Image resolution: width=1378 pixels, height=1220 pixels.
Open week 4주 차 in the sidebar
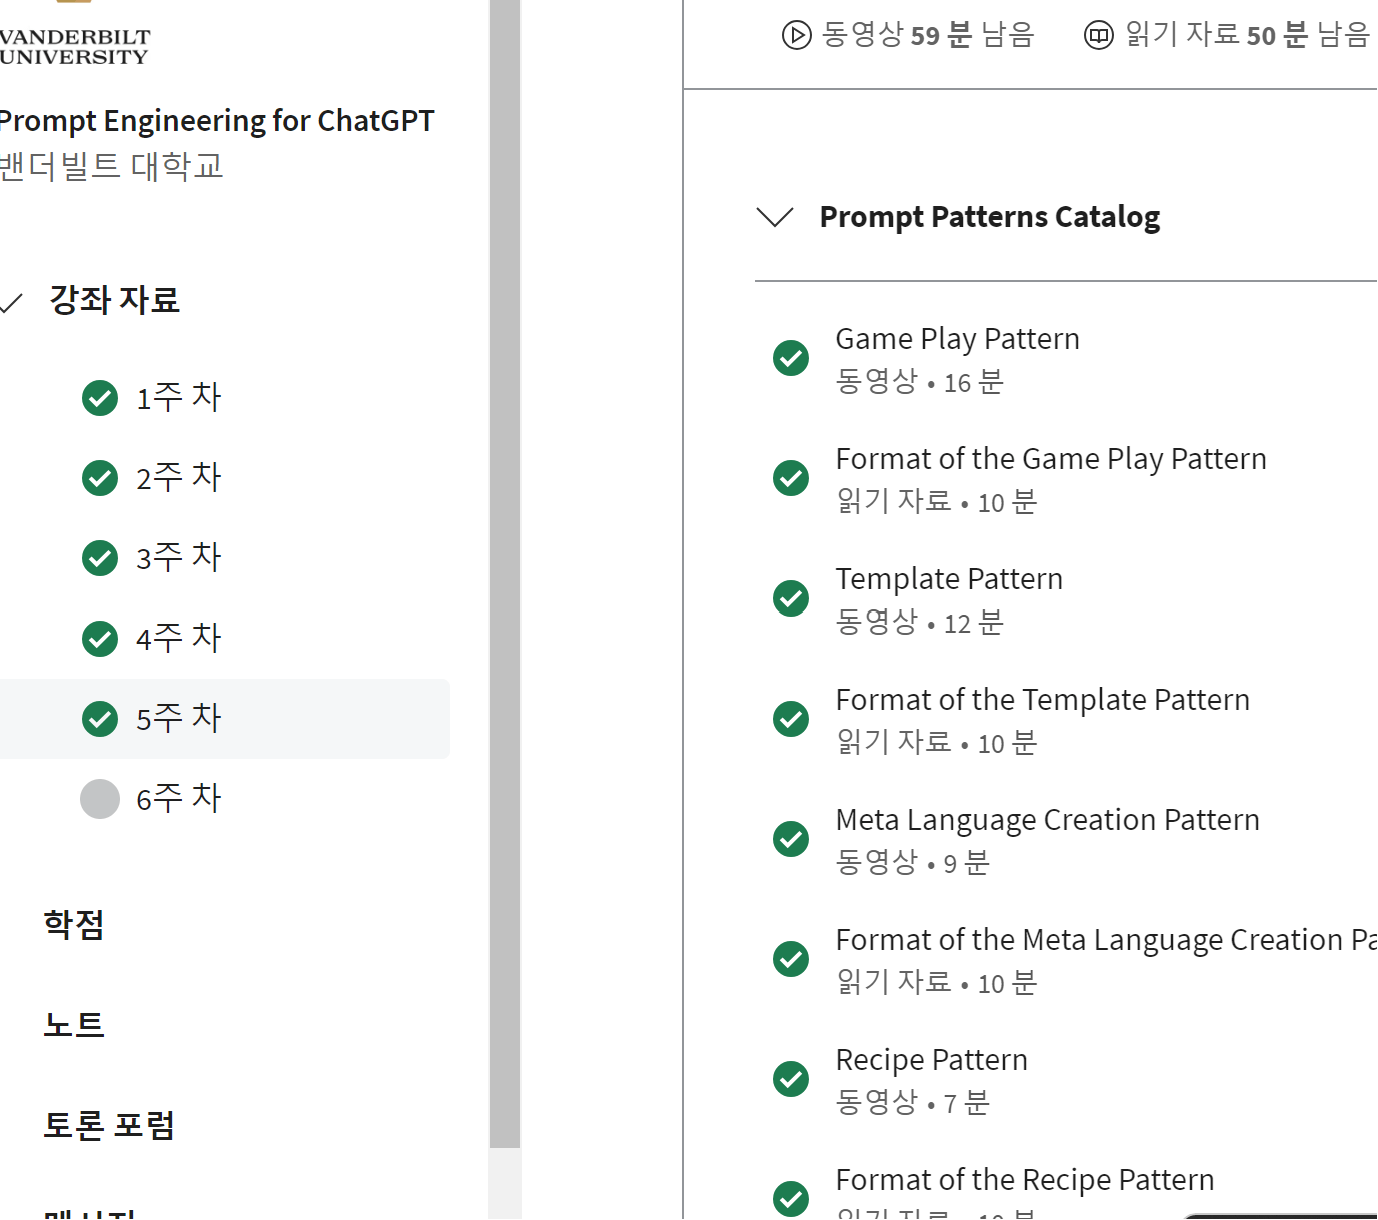click(178, 638)
